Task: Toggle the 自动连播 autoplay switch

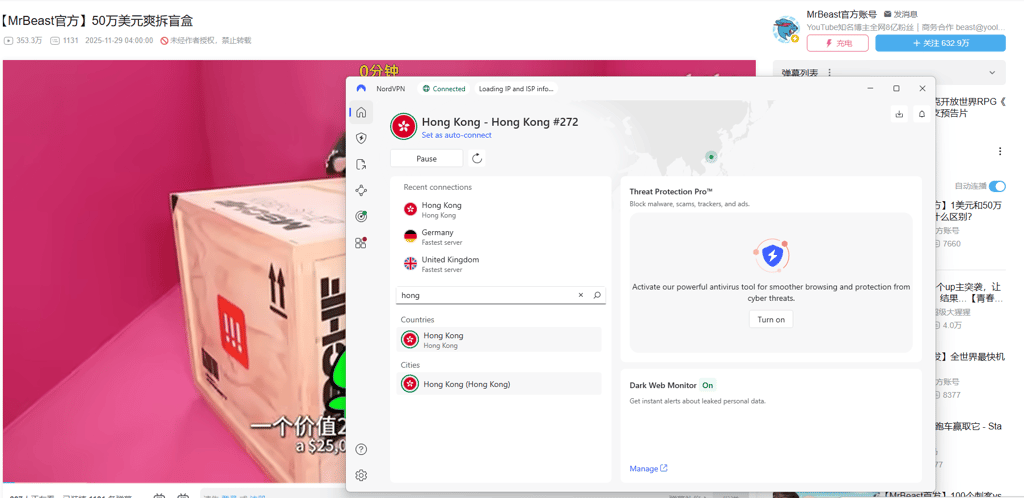Action: pyautogui.click(x=997, y=187)
